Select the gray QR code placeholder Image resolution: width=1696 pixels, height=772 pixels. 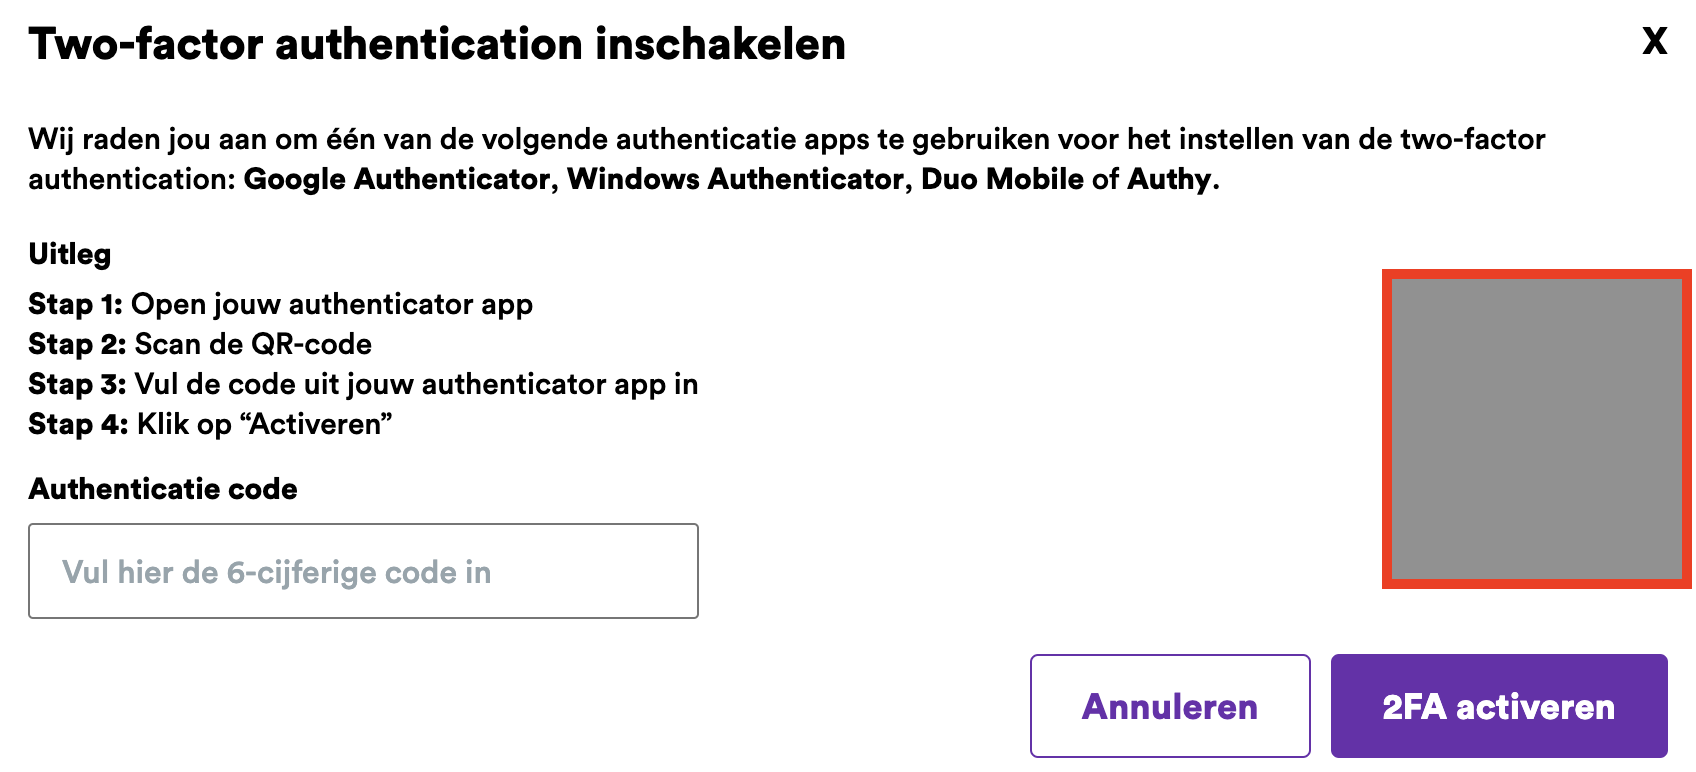pyautogui.click(x=1536, y=429)
